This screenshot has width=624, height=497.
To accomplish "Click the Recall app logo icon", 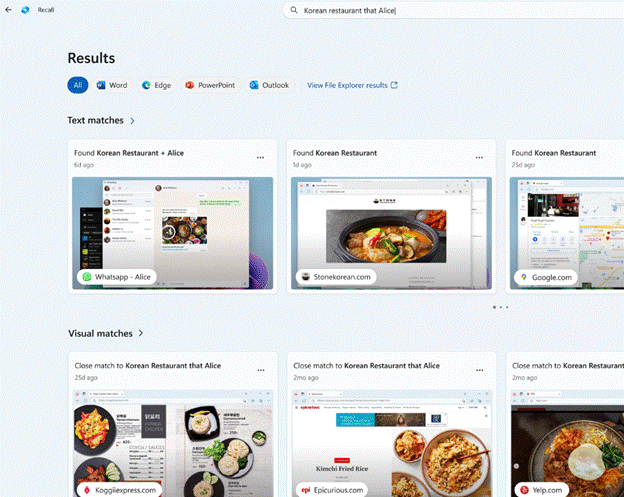I will pyautogui.click(x=25, y=10).
